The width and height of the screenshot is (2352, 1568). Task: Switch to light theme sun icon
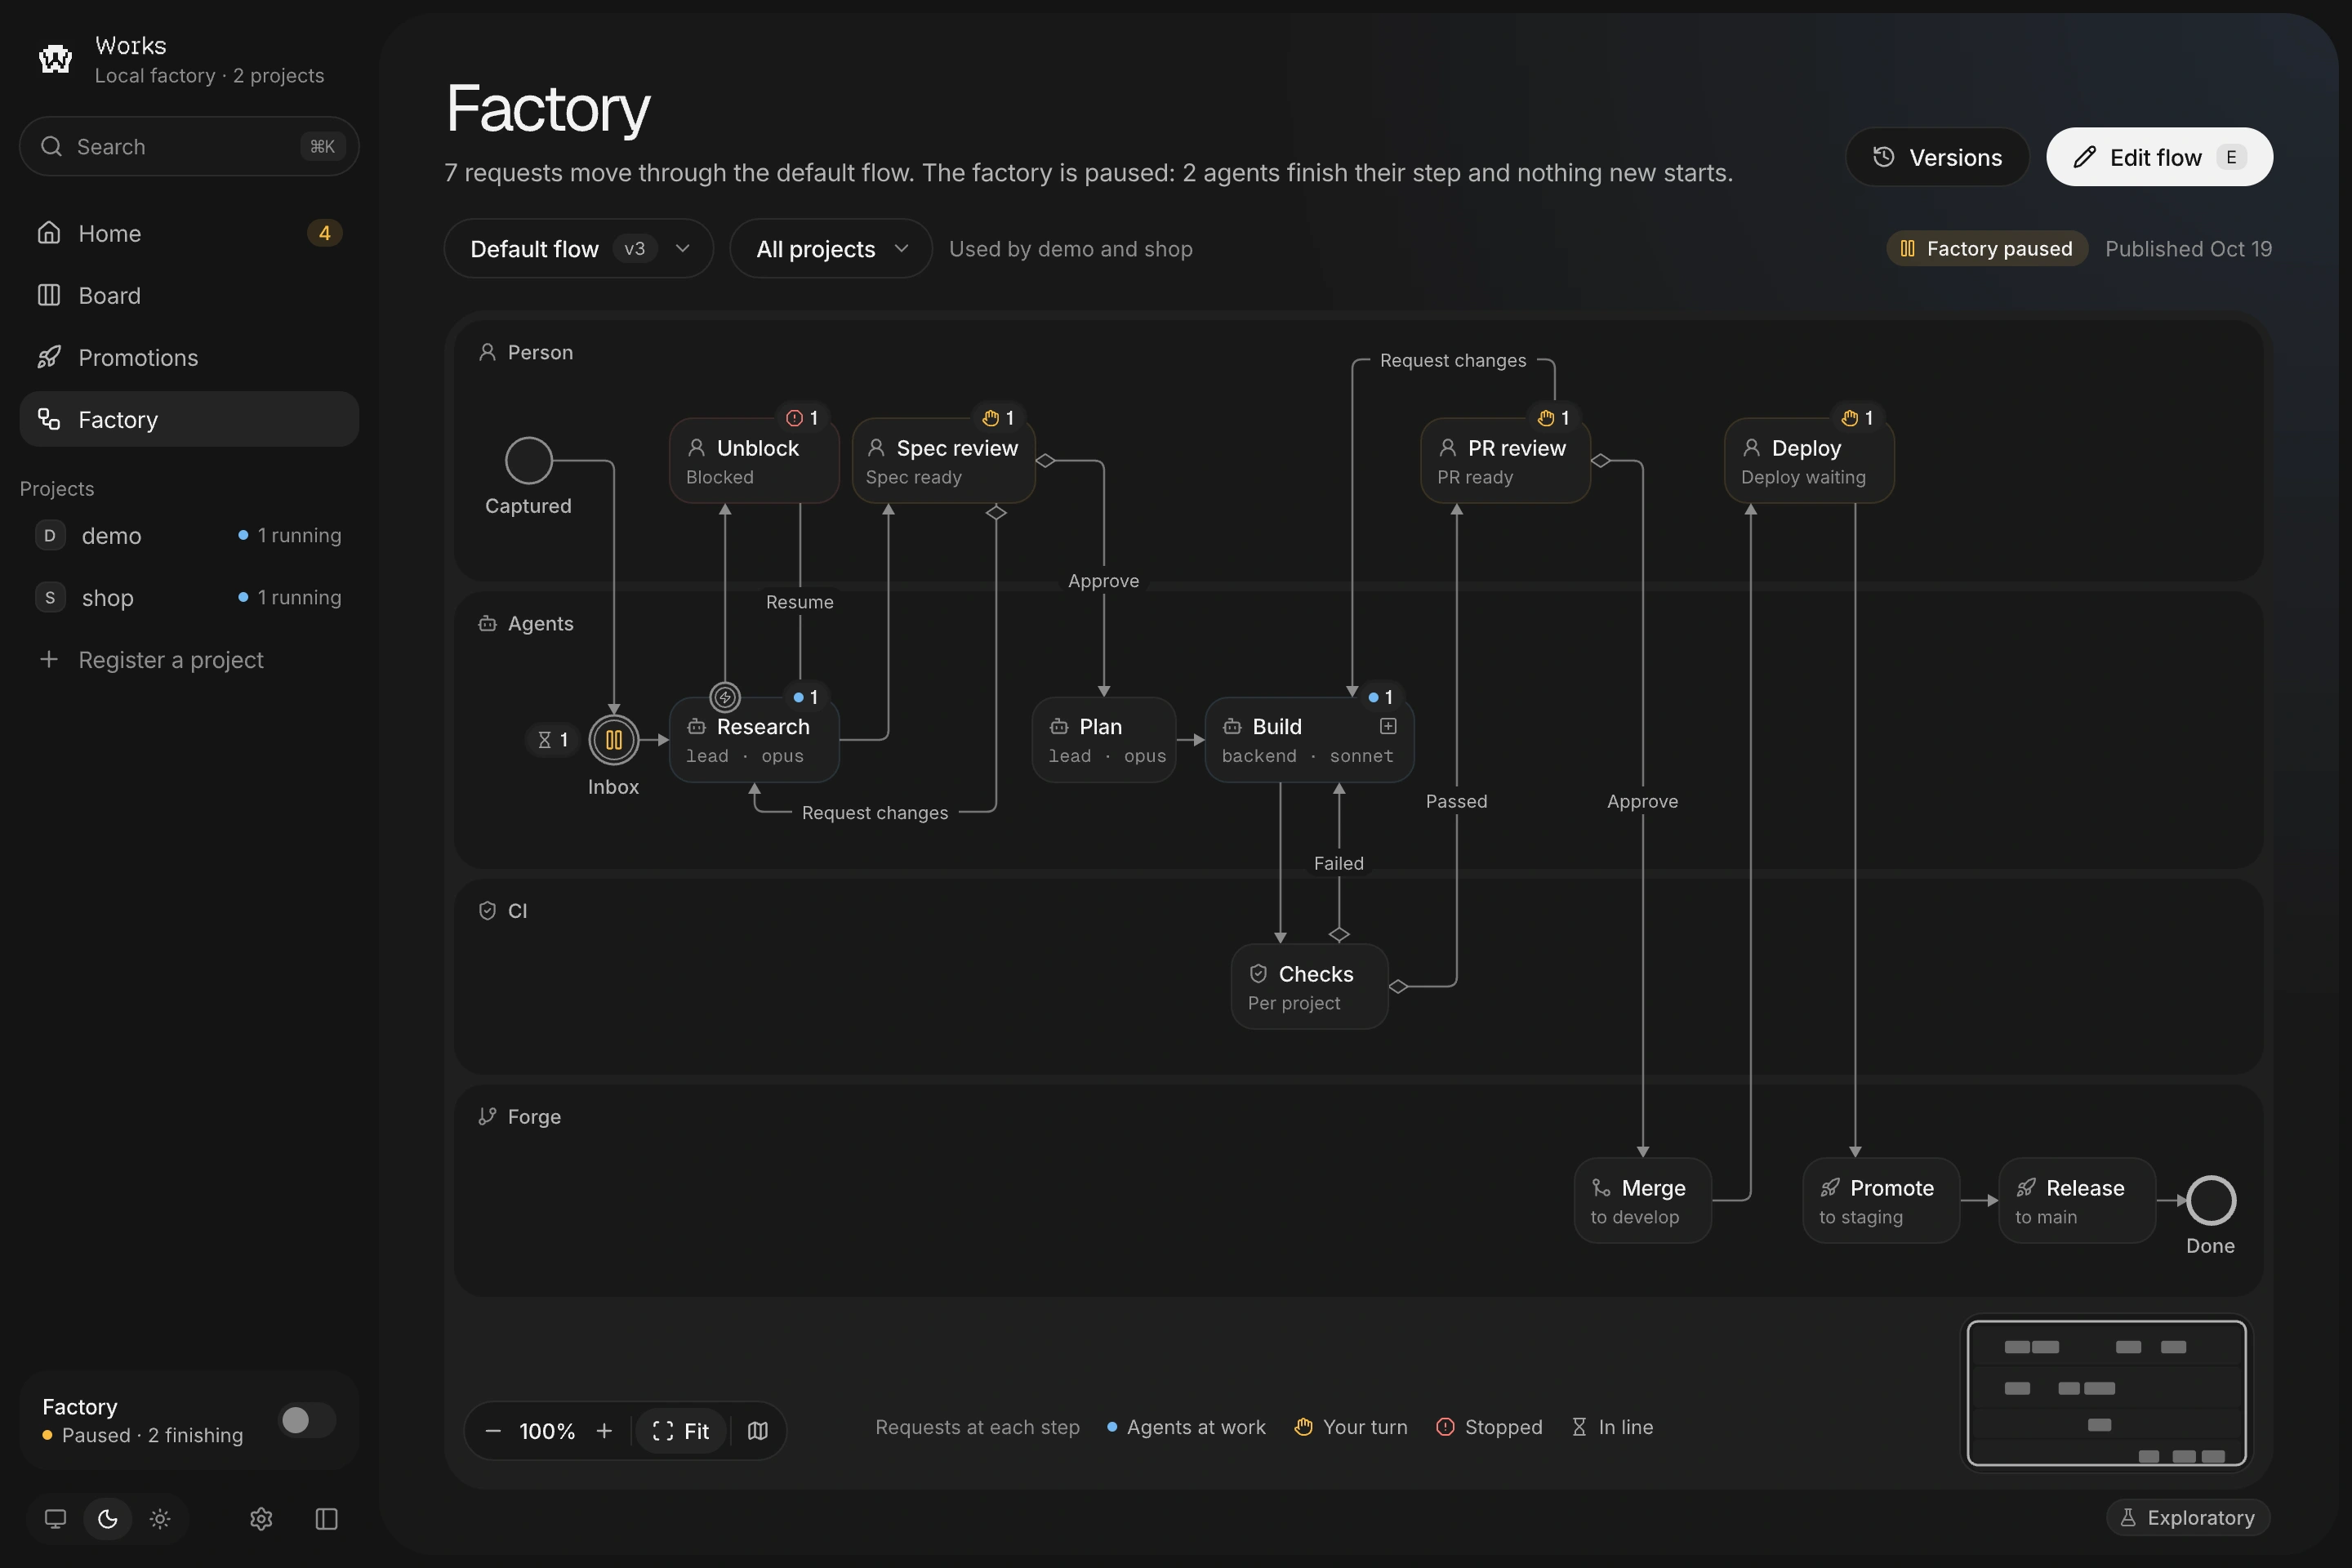click(x=160, y=1518)
